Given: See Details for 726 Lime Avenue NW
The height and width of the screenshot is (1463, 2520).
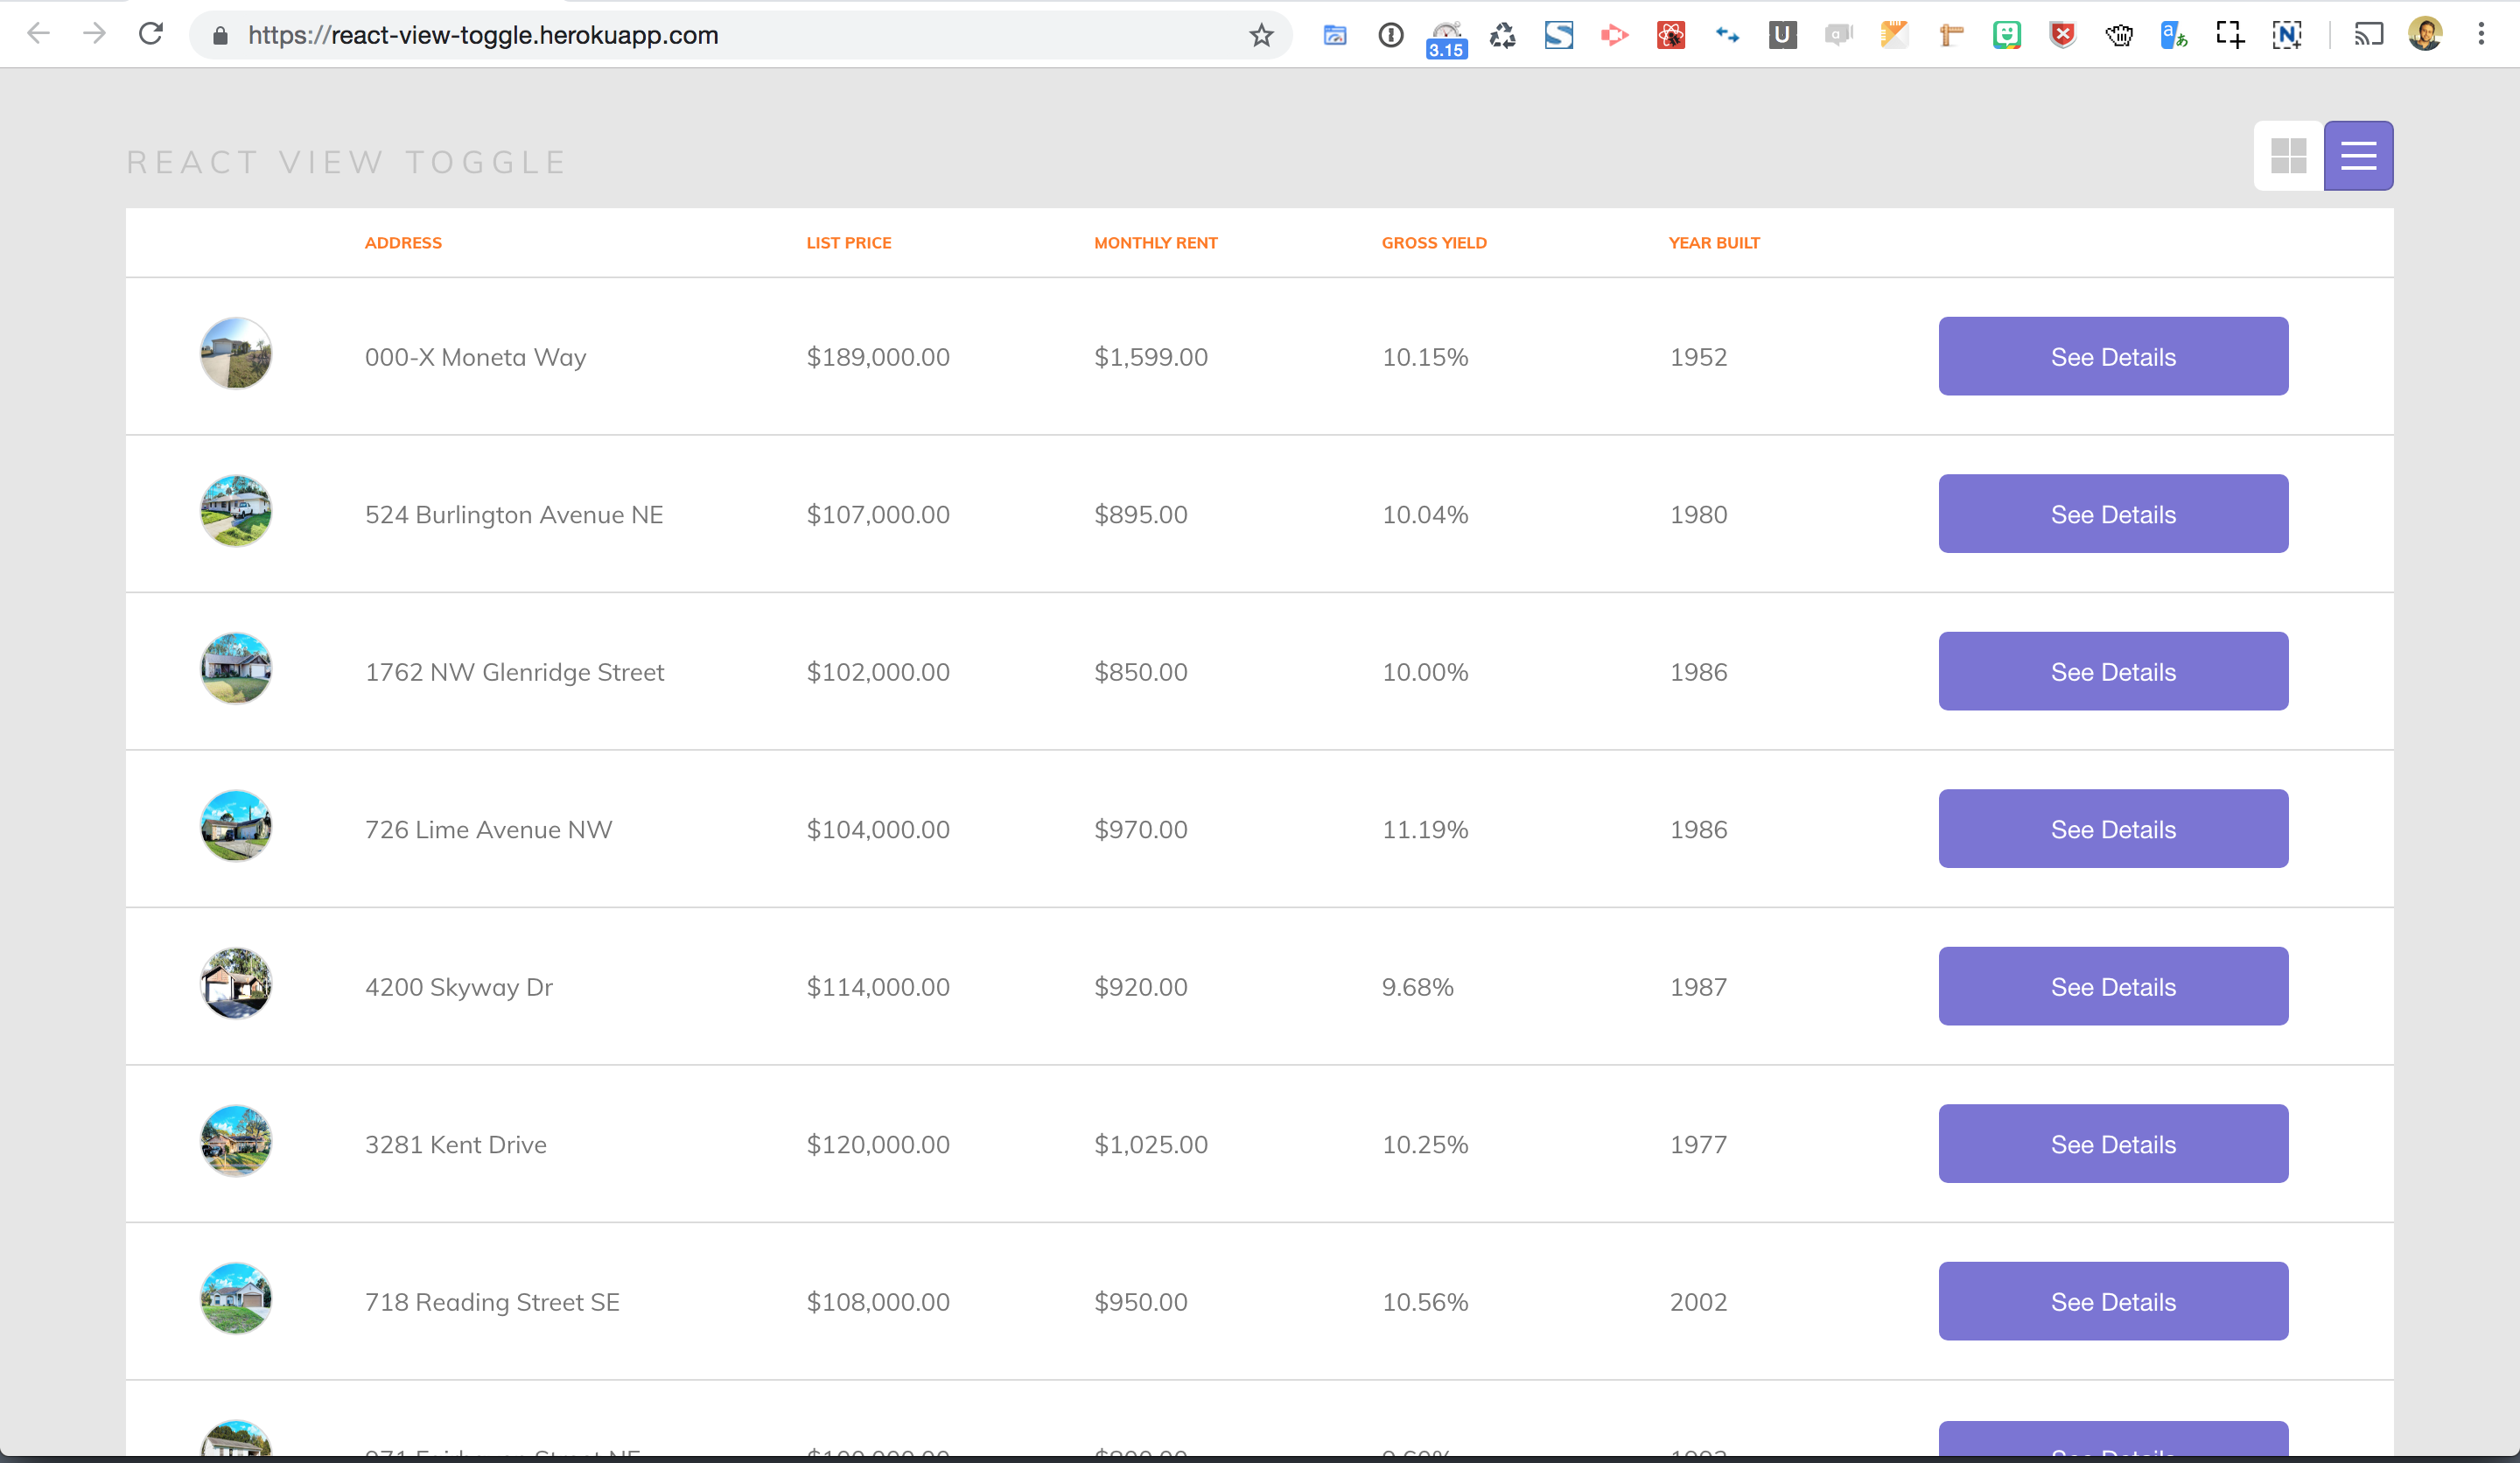Looking at the screenshot, I should (2112, 829).
